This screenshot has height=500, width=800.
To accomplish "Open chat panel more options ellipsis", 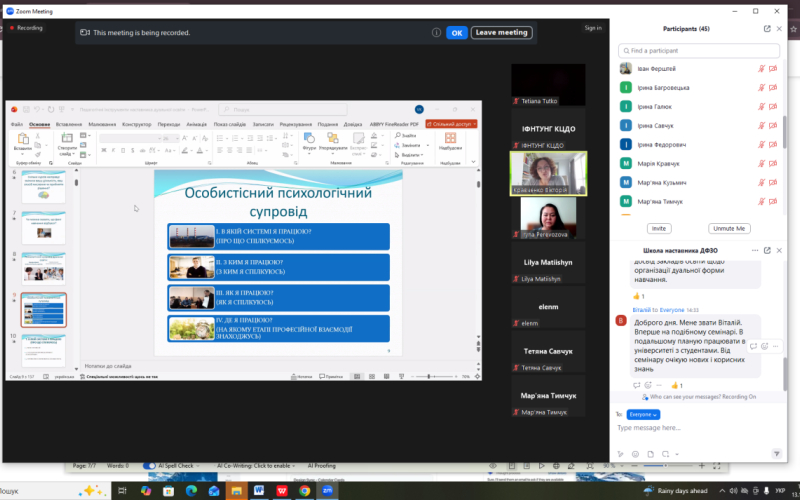I will click(x=755, y=251).
